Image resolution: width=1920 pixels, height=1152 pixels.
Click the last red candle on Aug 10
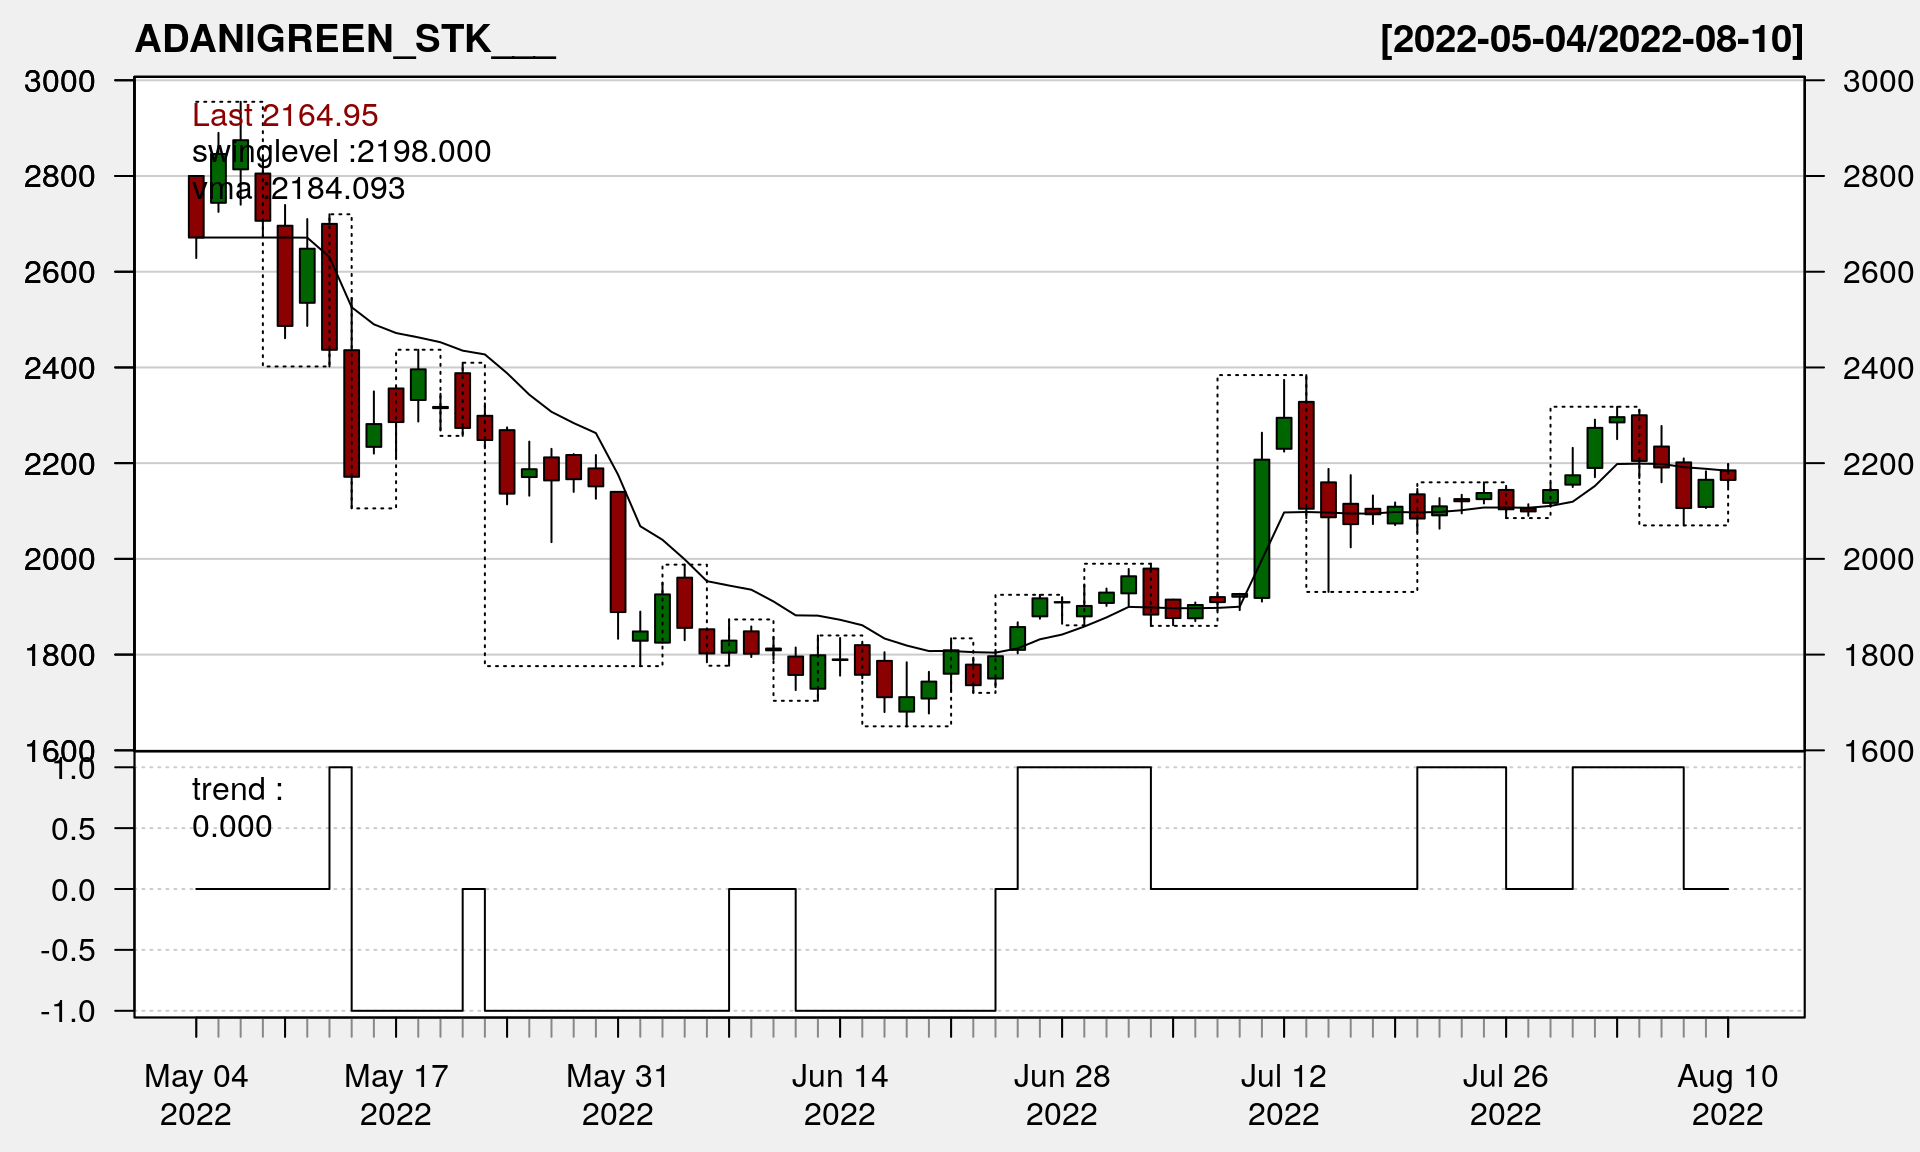pyautogui.click(x=1728, y=475)
